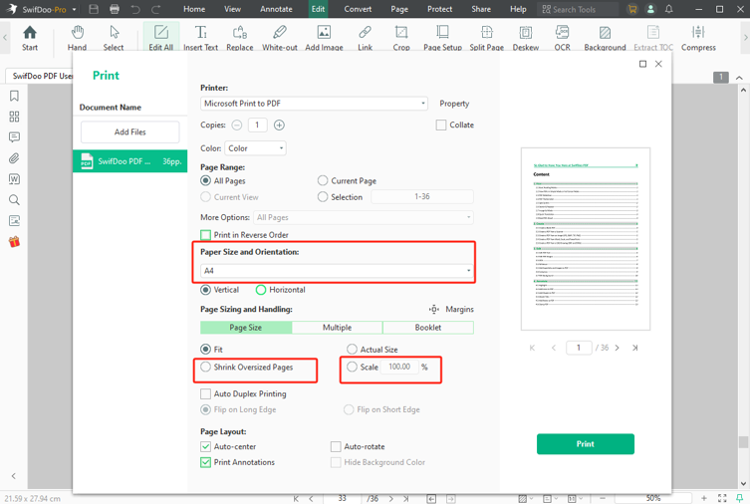750x504 pixels.
Task: Click the green Print button
Action: 585,444
